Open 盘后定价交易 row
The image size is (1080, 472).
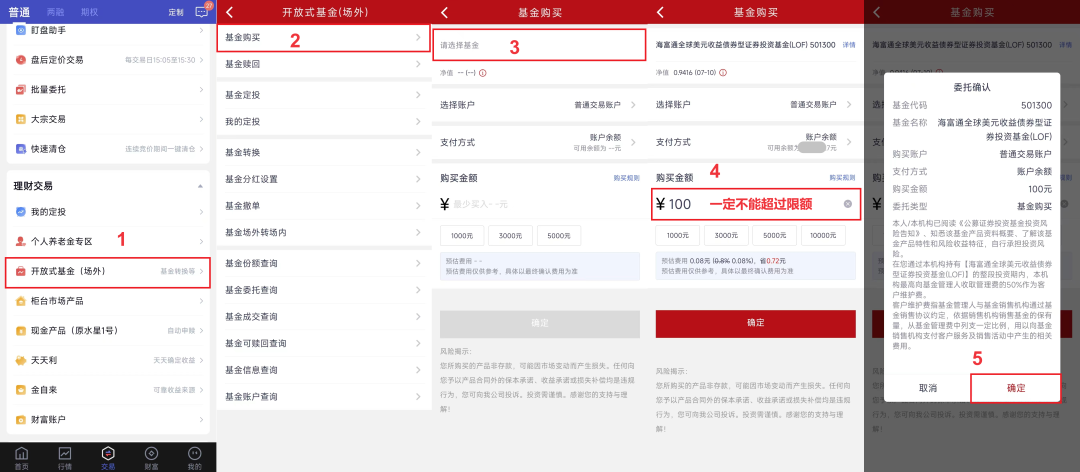[108, 60]
